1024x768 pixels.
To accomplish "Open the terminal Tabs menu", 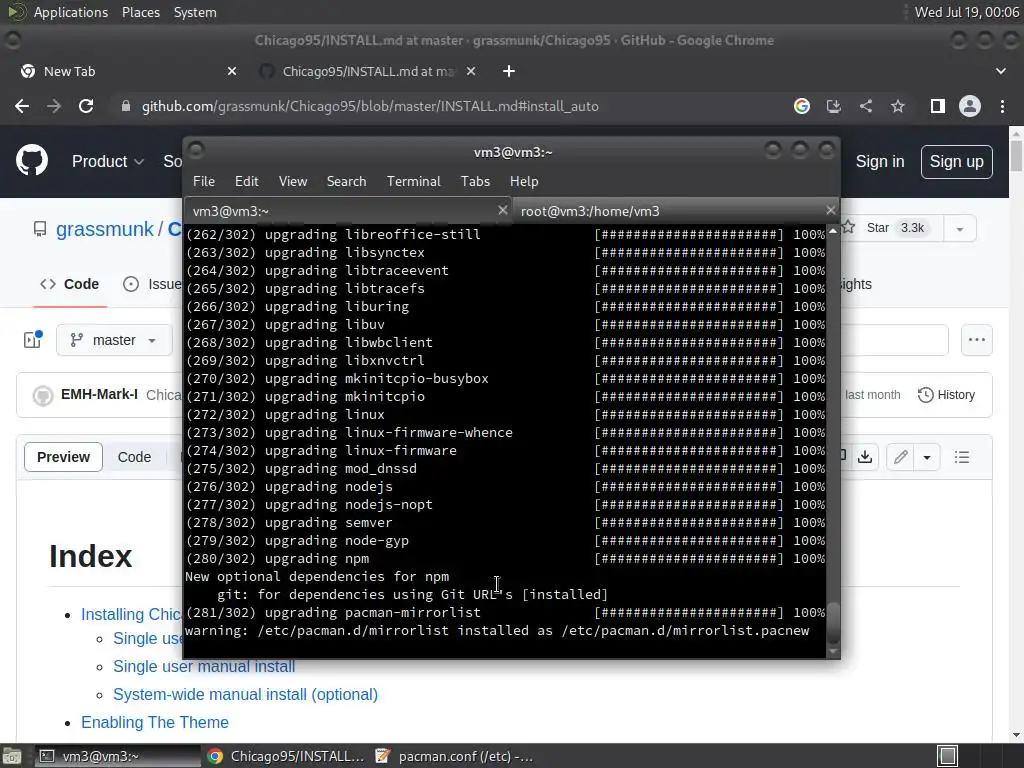I will (x=475, y=181).
